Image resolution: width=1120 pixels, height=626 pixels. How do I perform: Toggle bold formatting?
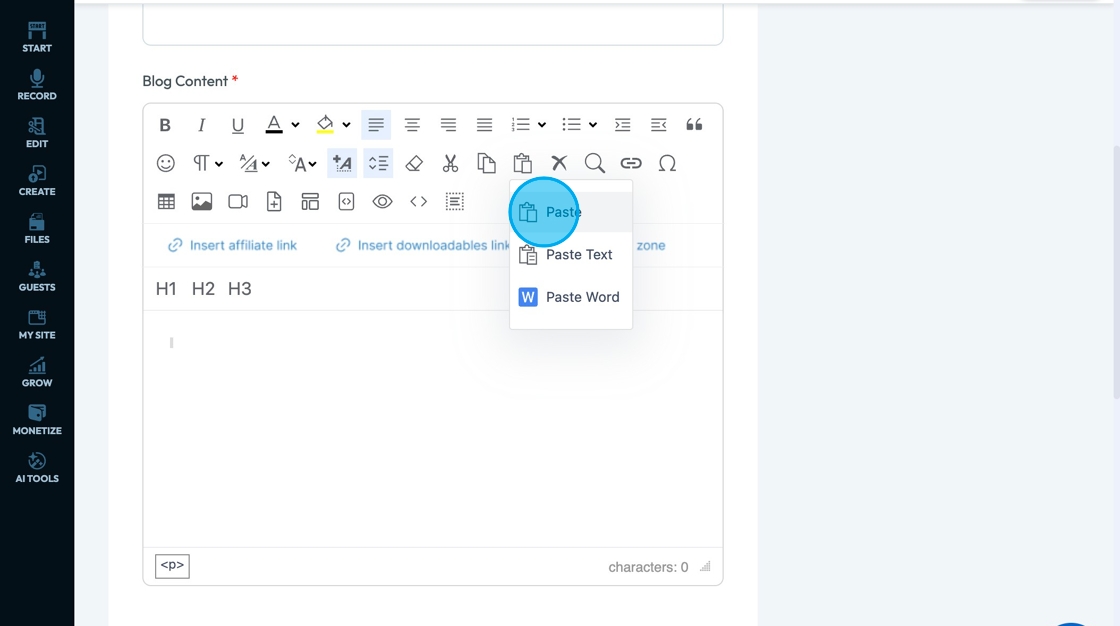(165, 125)
